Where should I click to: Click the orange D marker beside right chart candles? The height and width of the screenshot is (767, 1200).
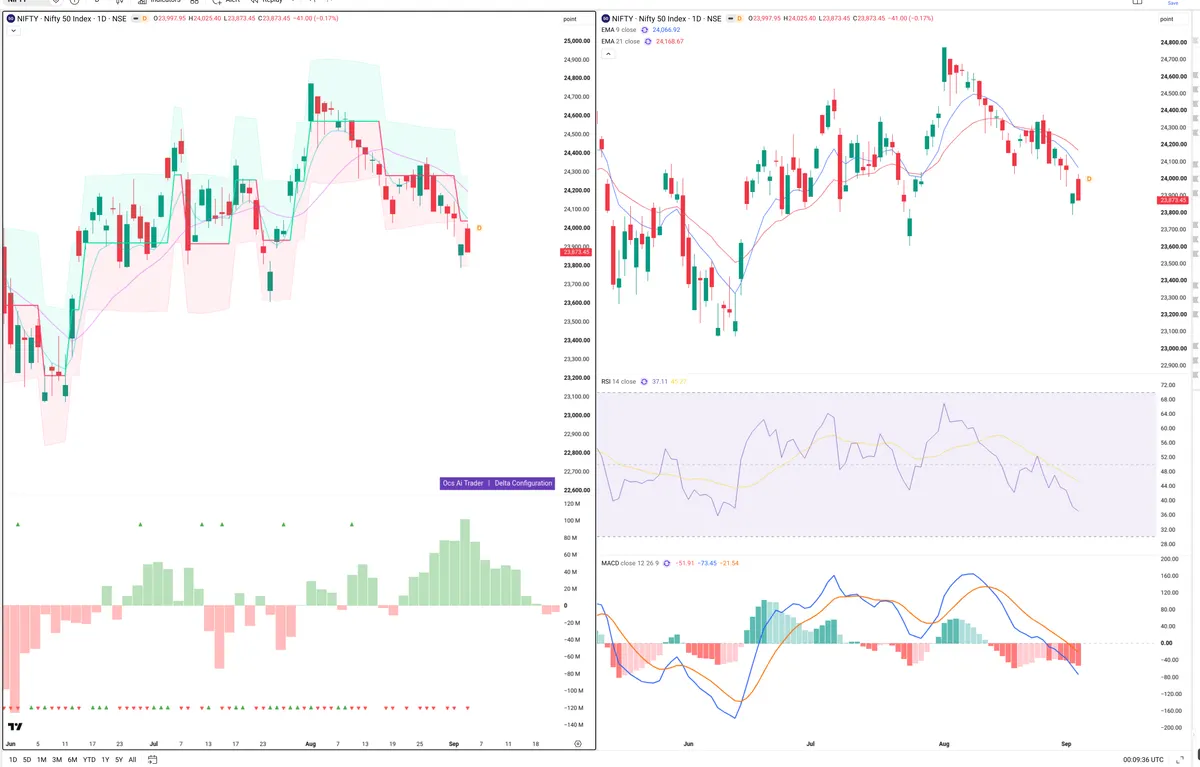point(1089,178)
